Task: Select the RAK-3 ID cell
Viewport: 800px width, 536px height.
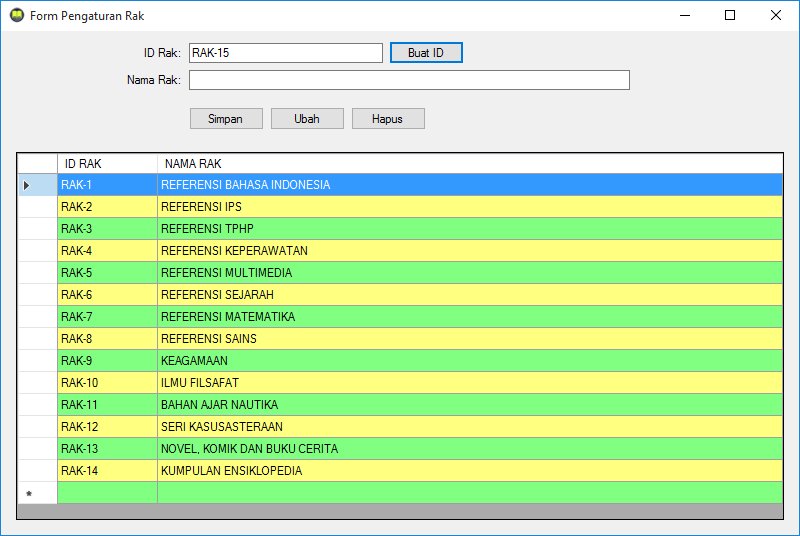Action: pyautogui.click(x=107, y=229)
